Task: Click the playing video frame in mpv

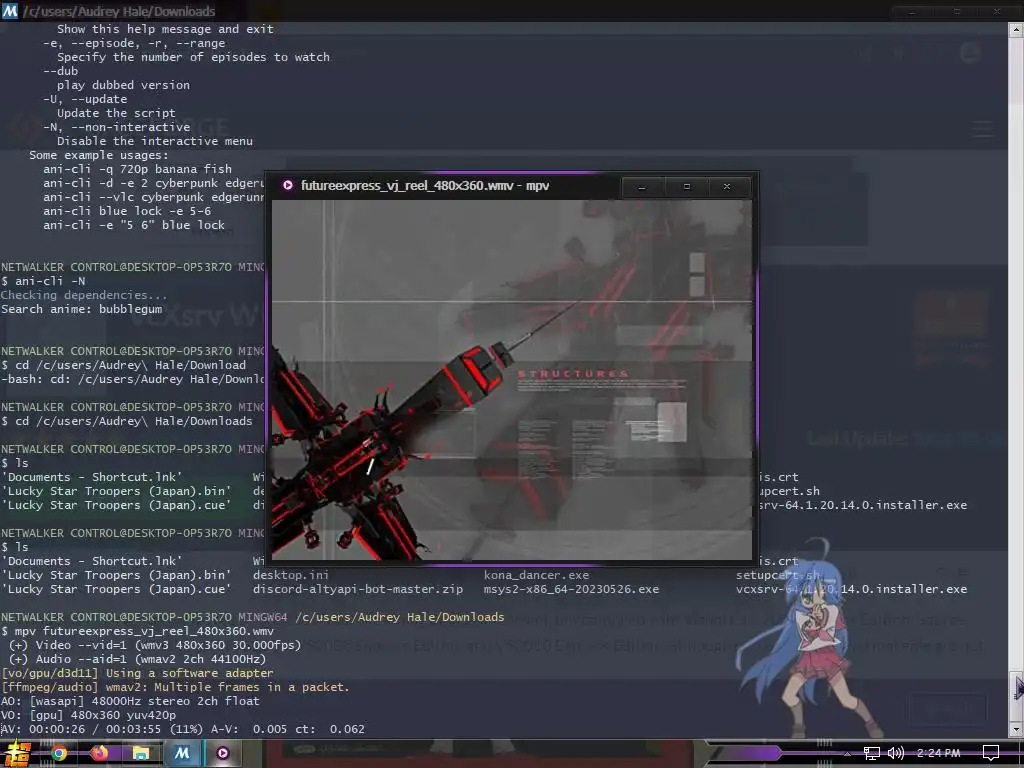Action: point(511,379)
